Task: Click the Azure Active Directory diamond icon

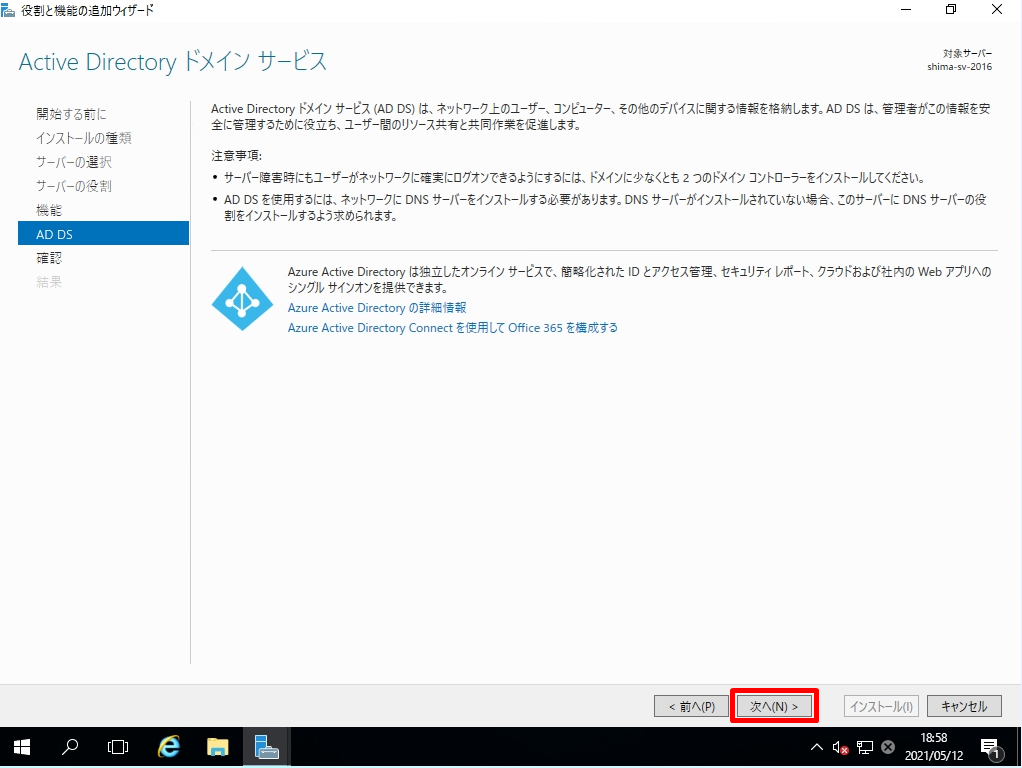Action: tap(242, 299)
